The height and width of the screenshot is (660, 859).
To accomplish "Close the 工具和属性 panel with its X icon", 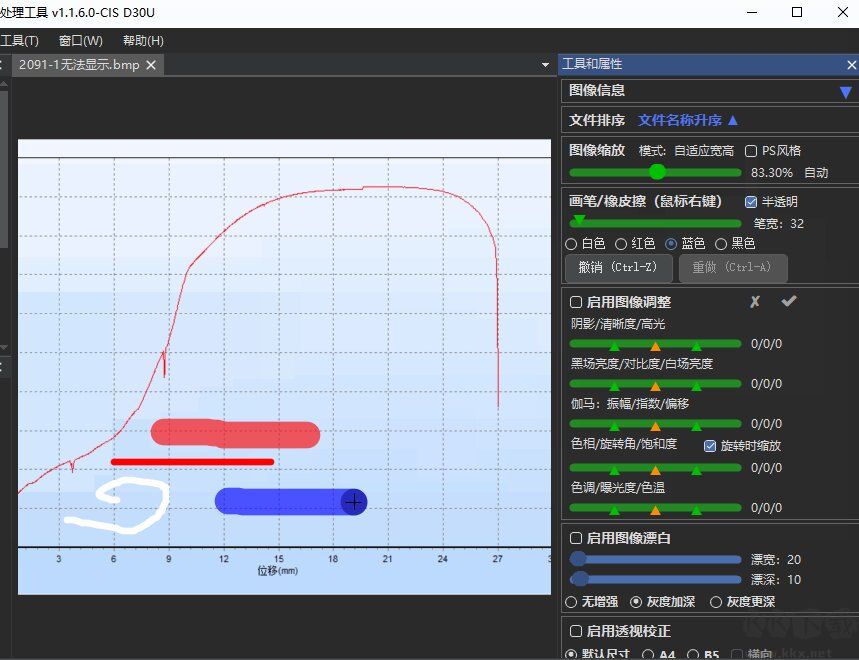I will [x=851, y=64].
